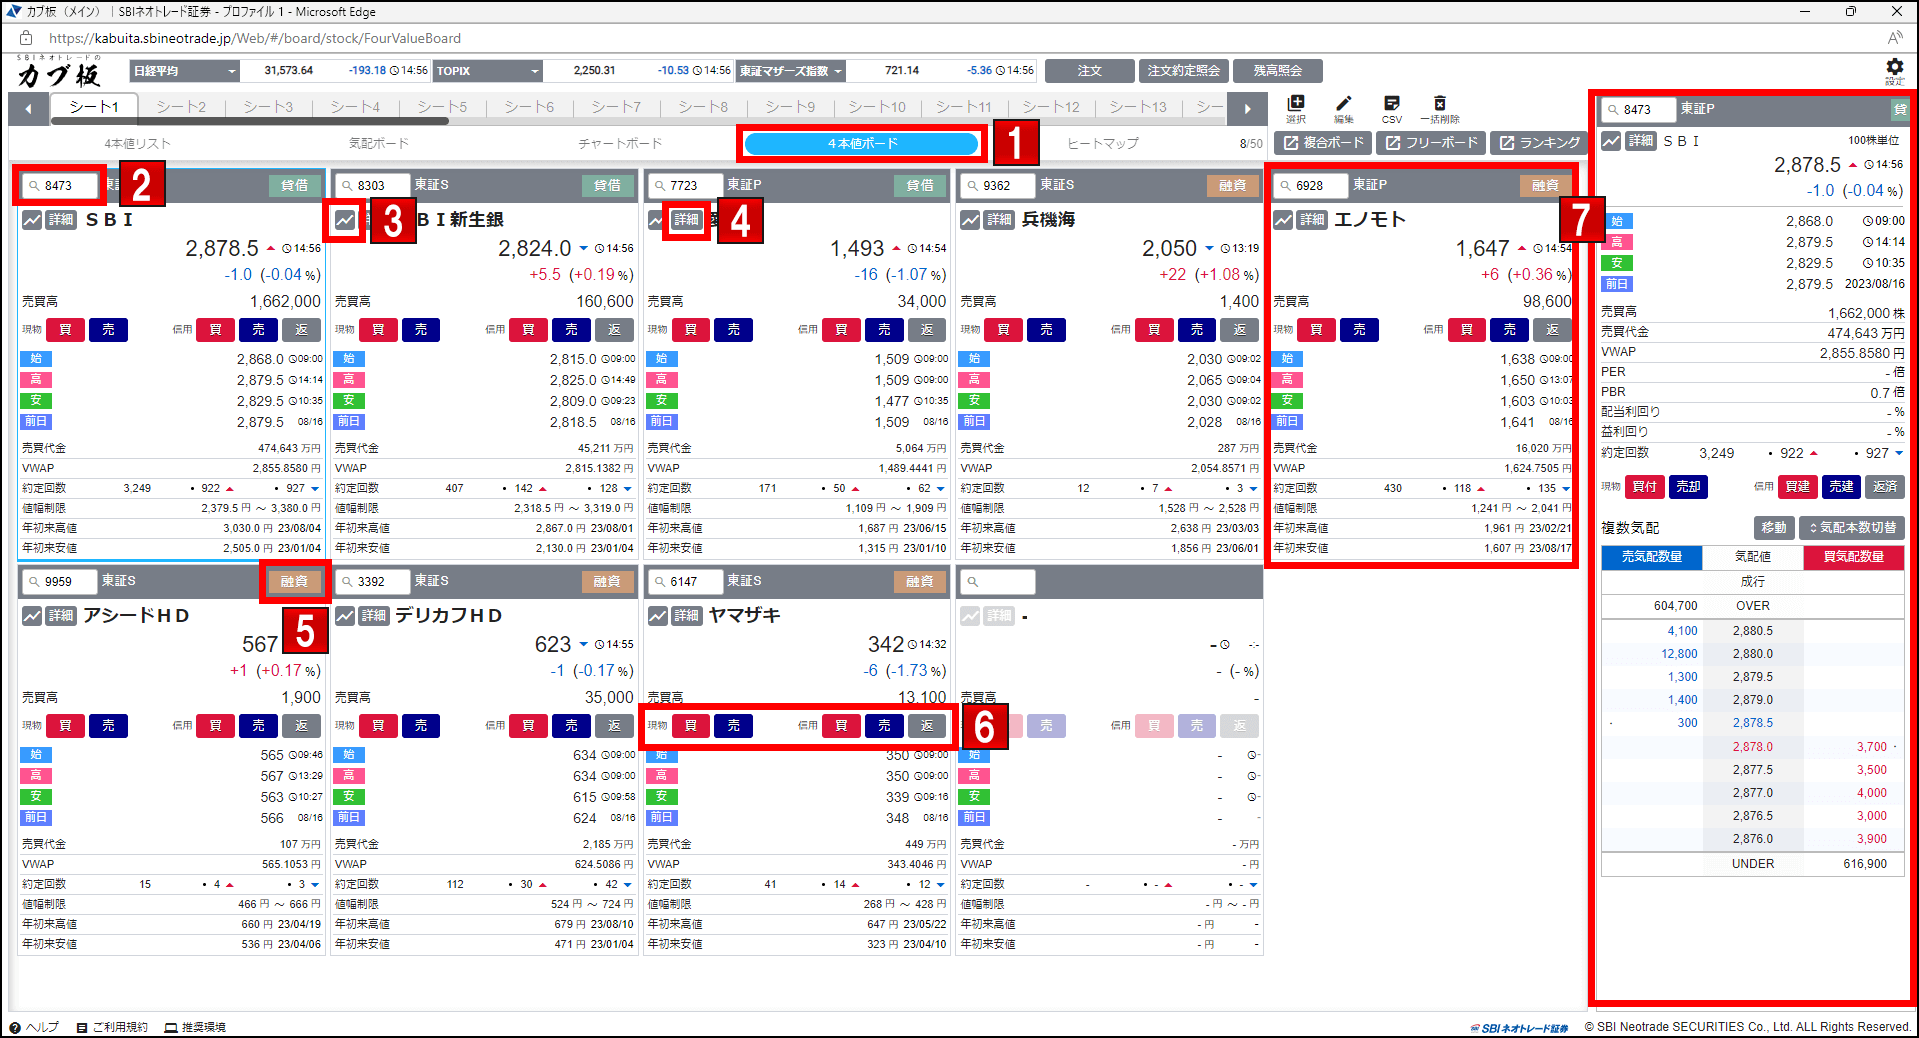The image size is (1919, 1038).
Task: Select the 4本値リスト view tab
Action: tap(138, 144)
